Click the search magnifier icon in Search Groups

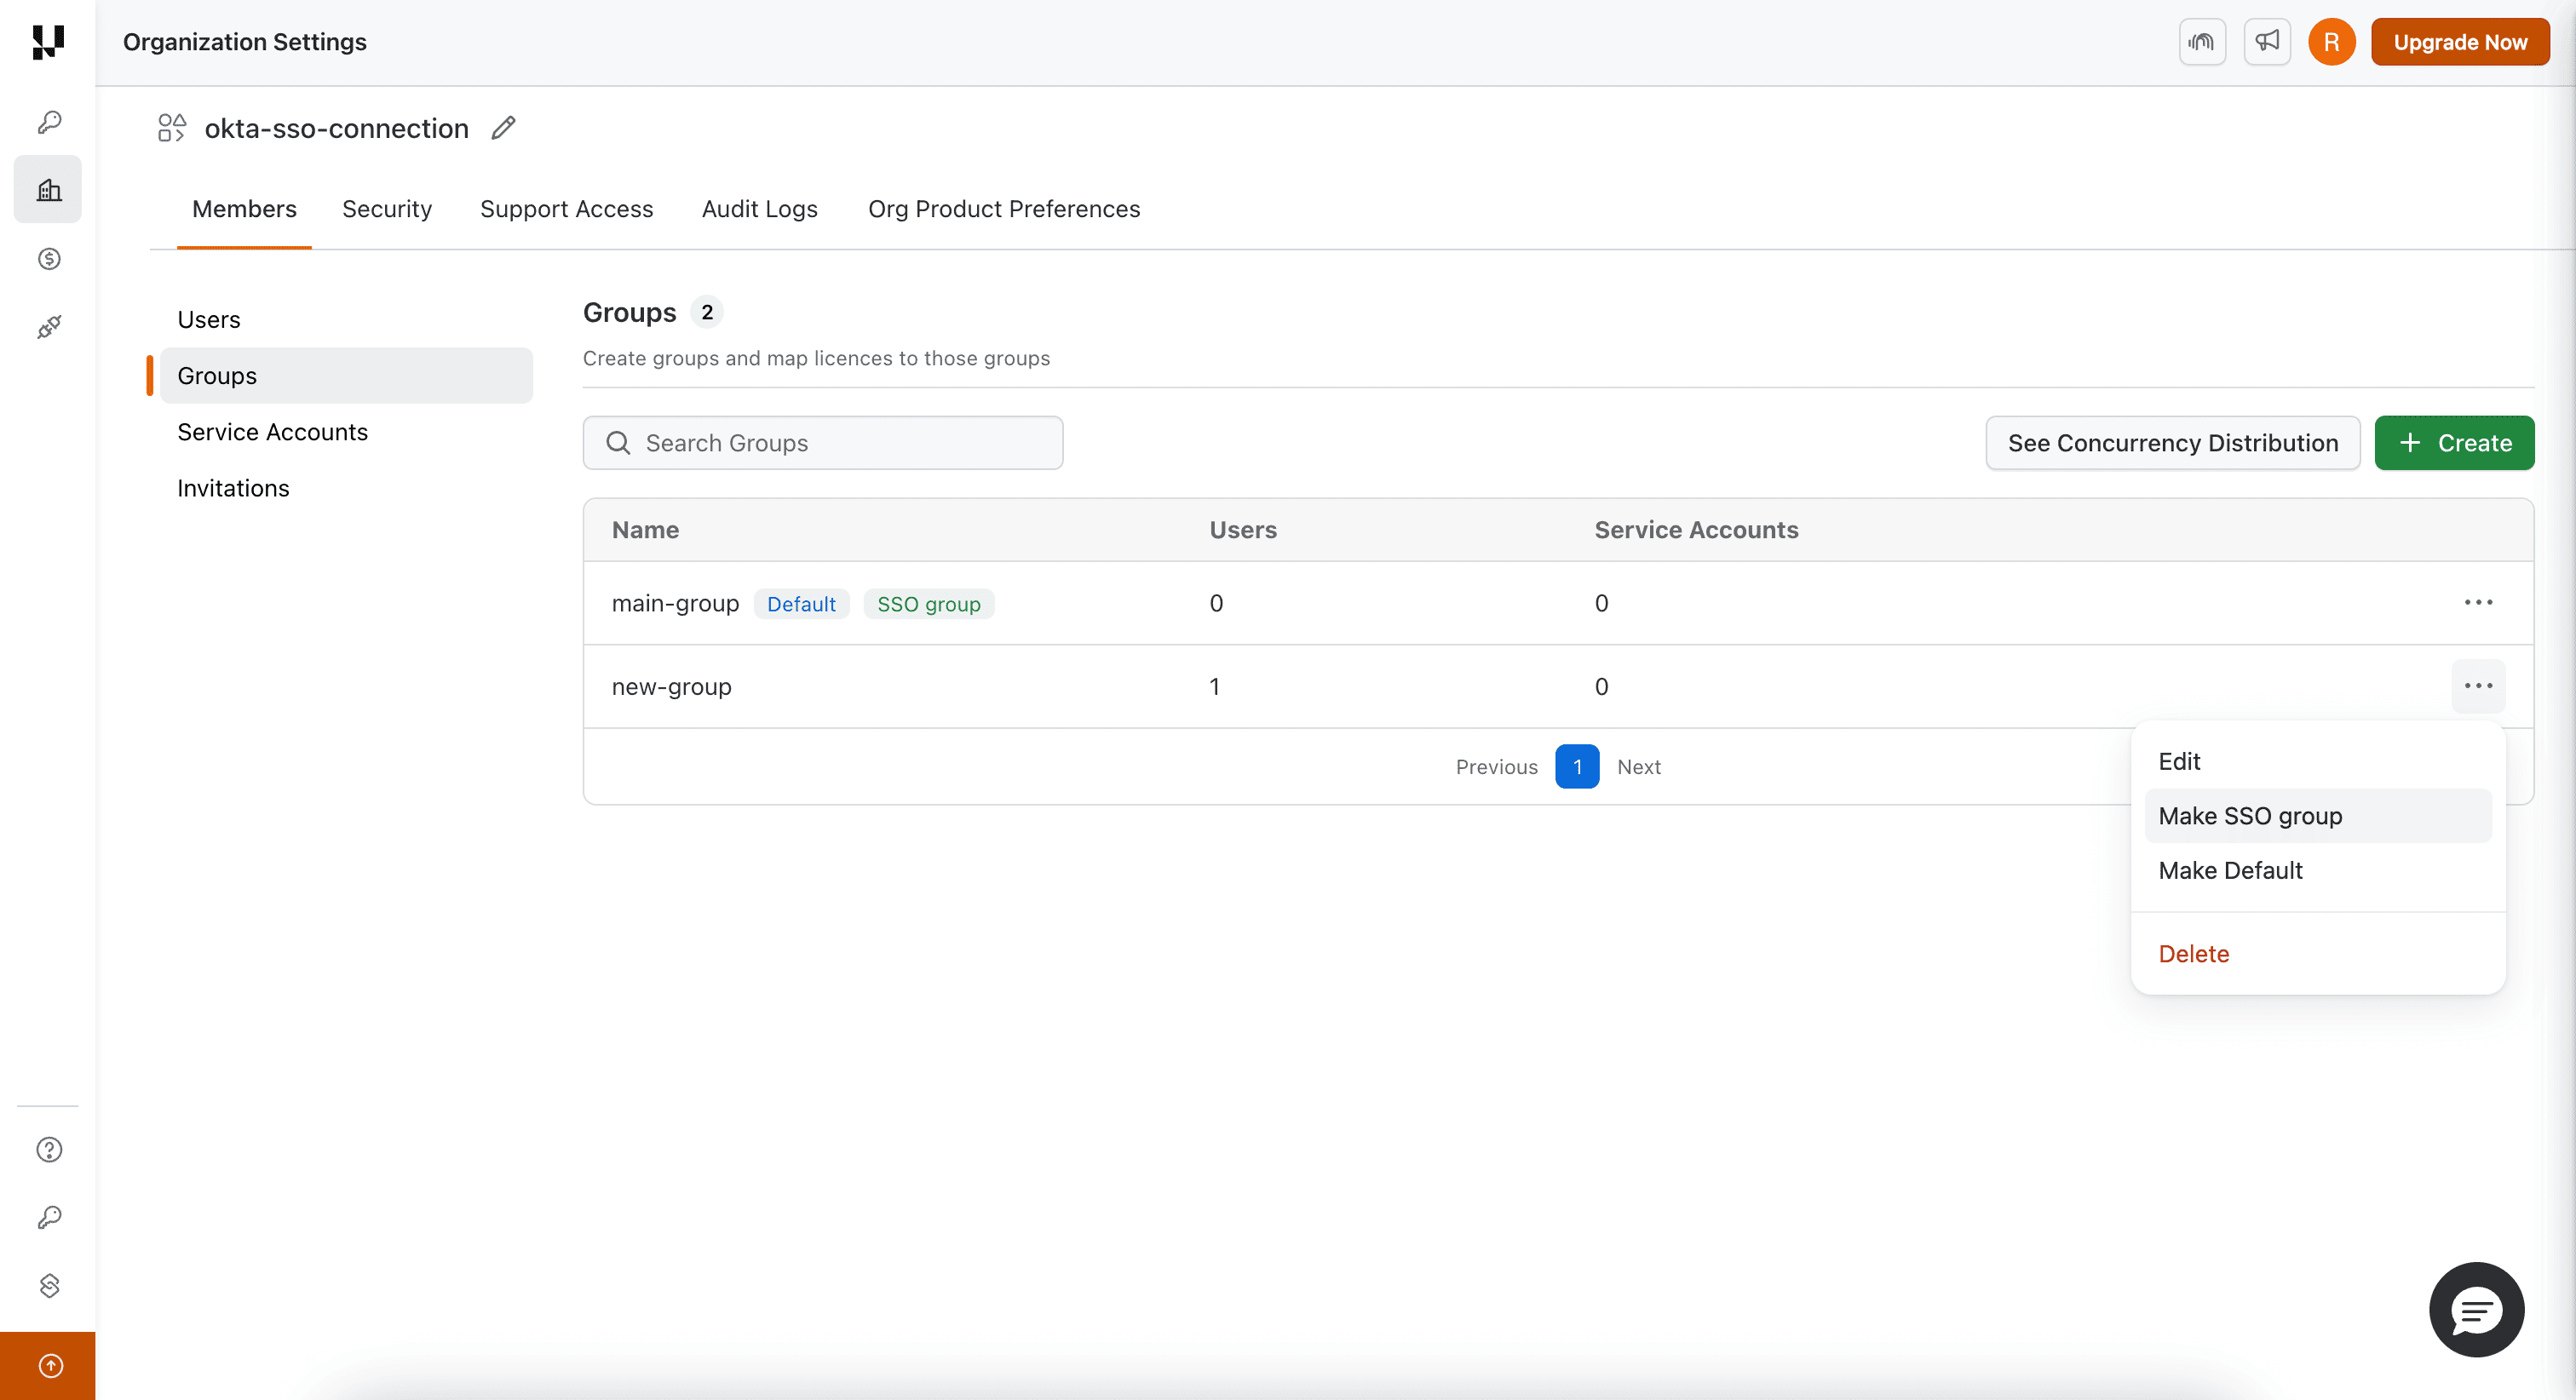click(x=619, y=443)
